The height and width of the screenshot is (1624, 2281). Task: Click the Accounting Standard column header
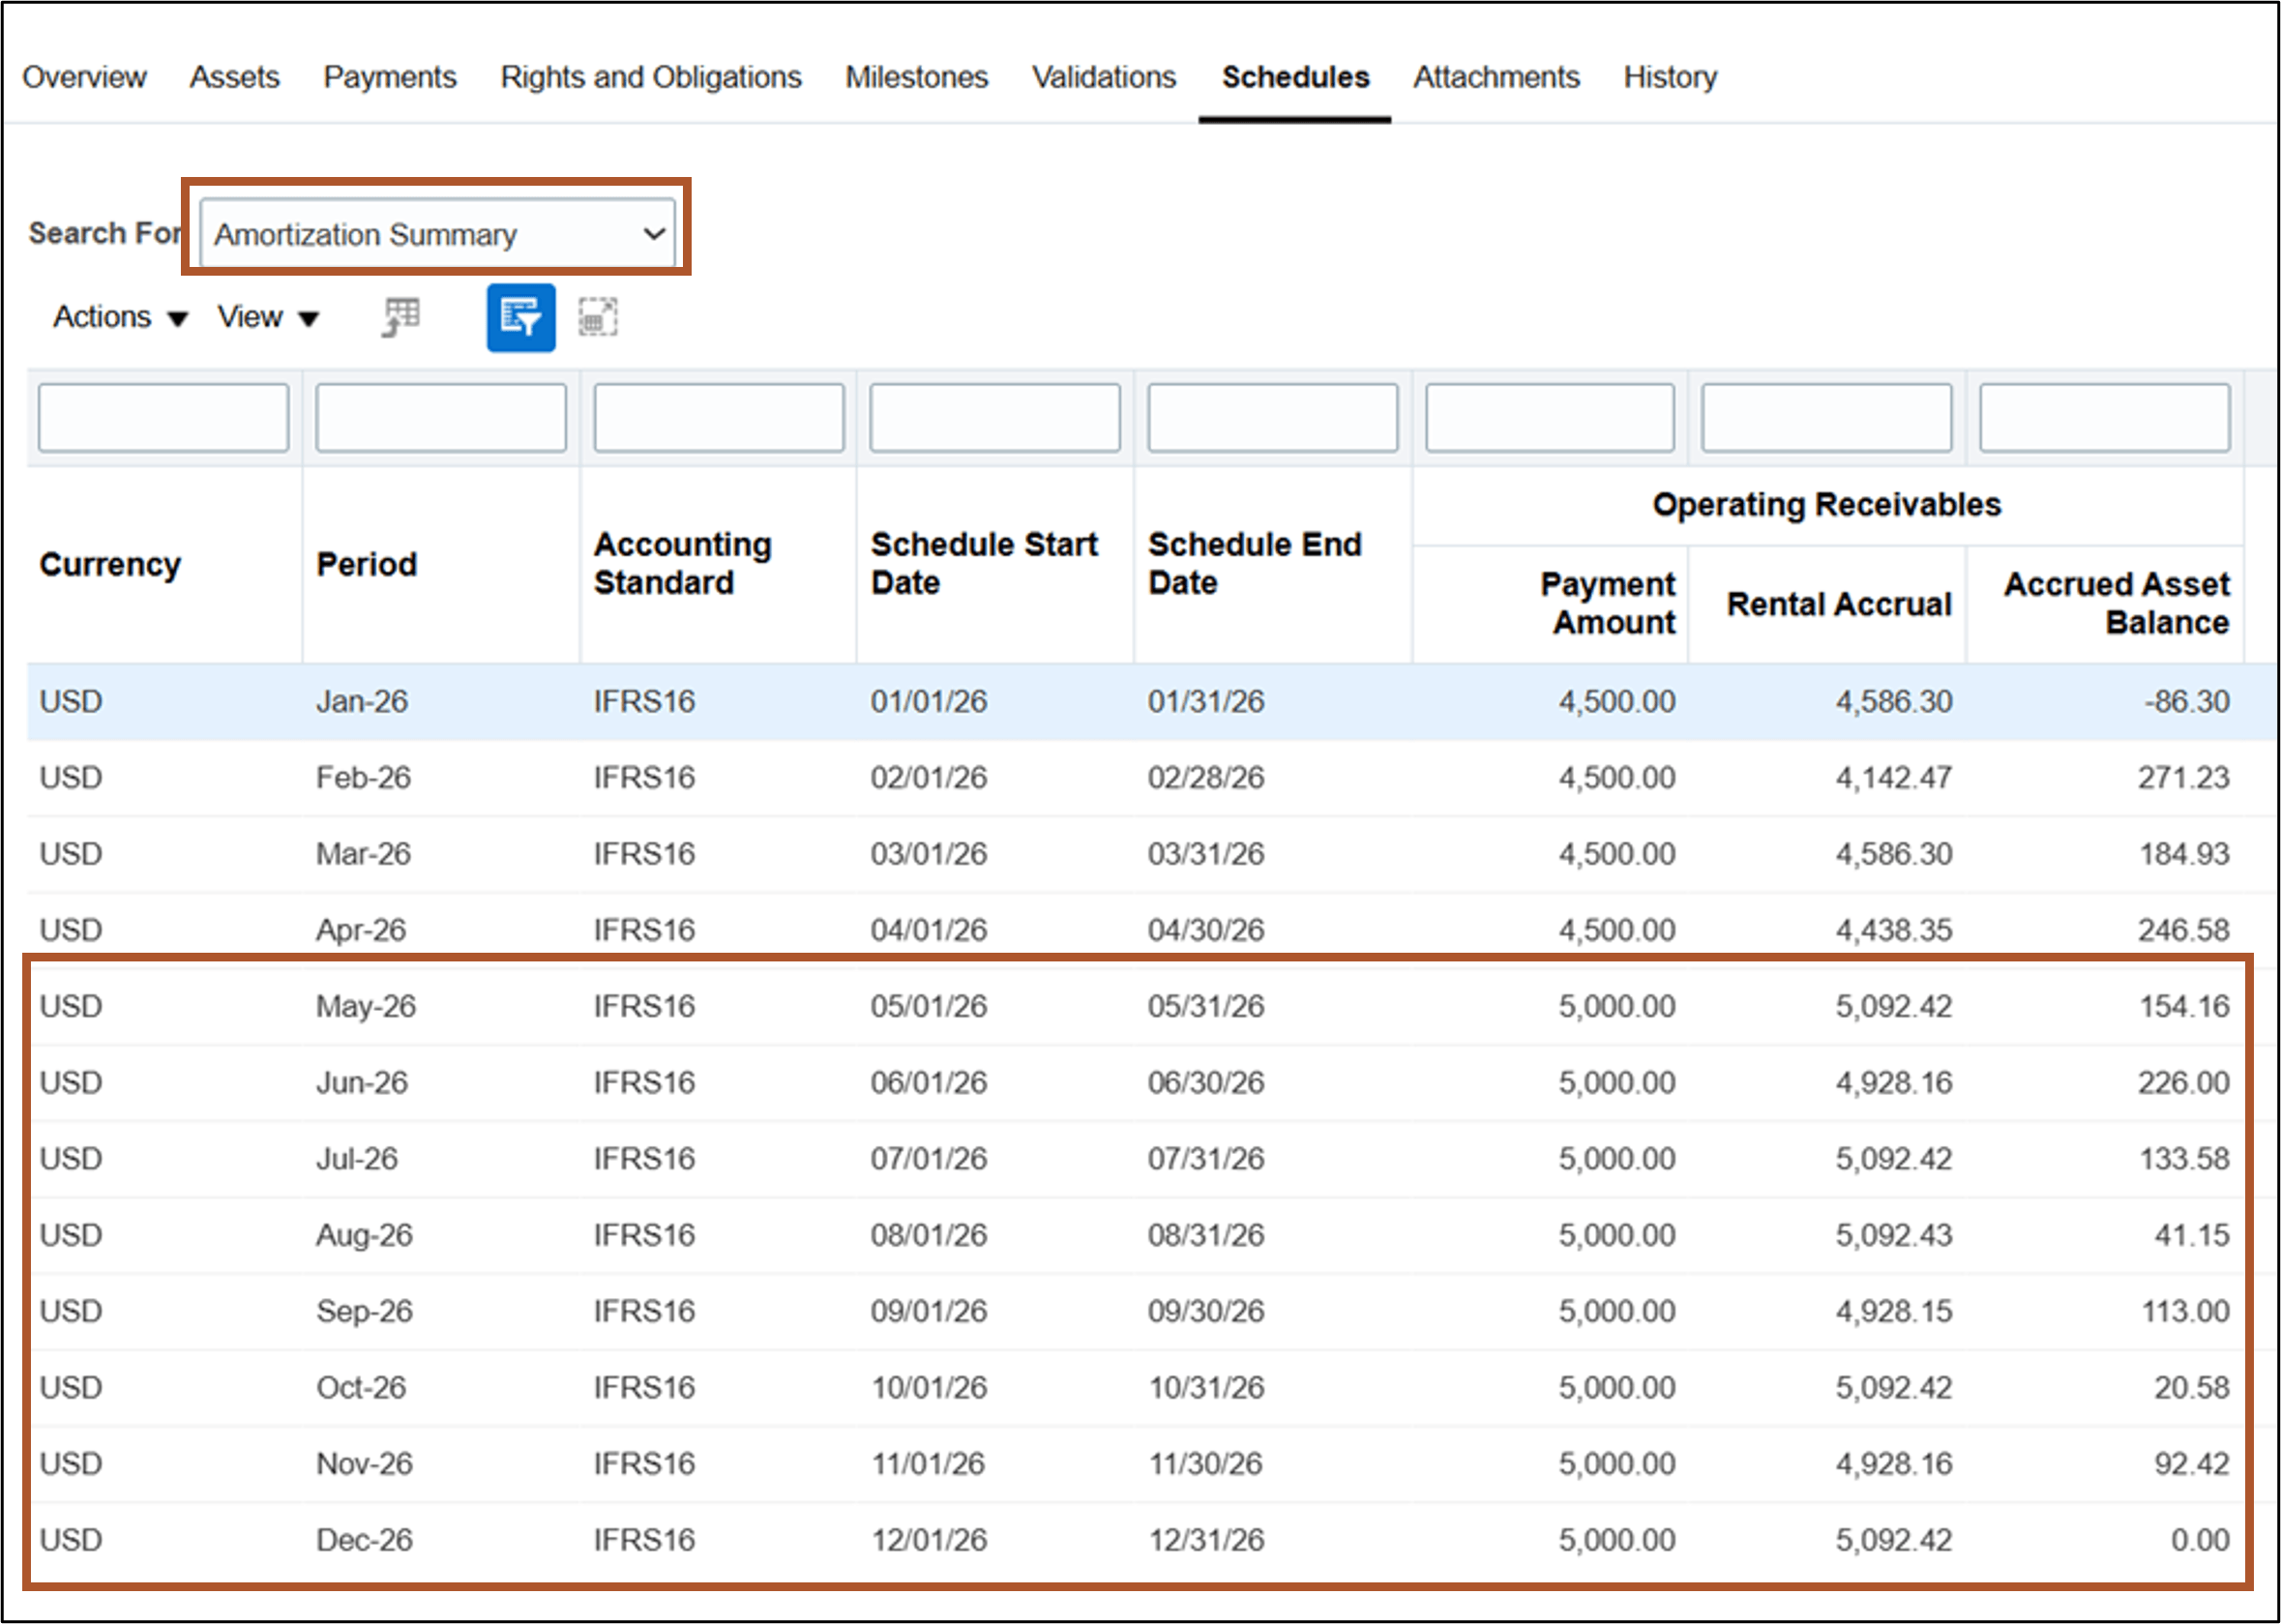[683, 564]
